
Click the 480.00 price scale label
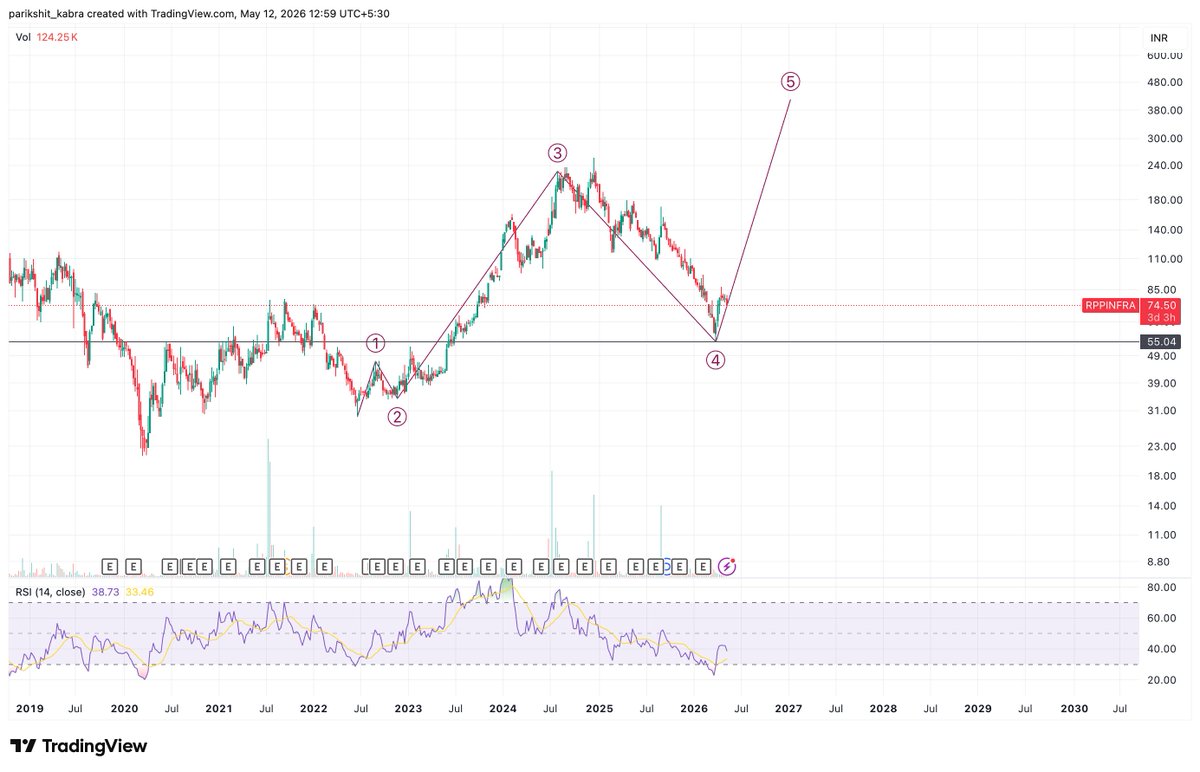click(1164, 82)
